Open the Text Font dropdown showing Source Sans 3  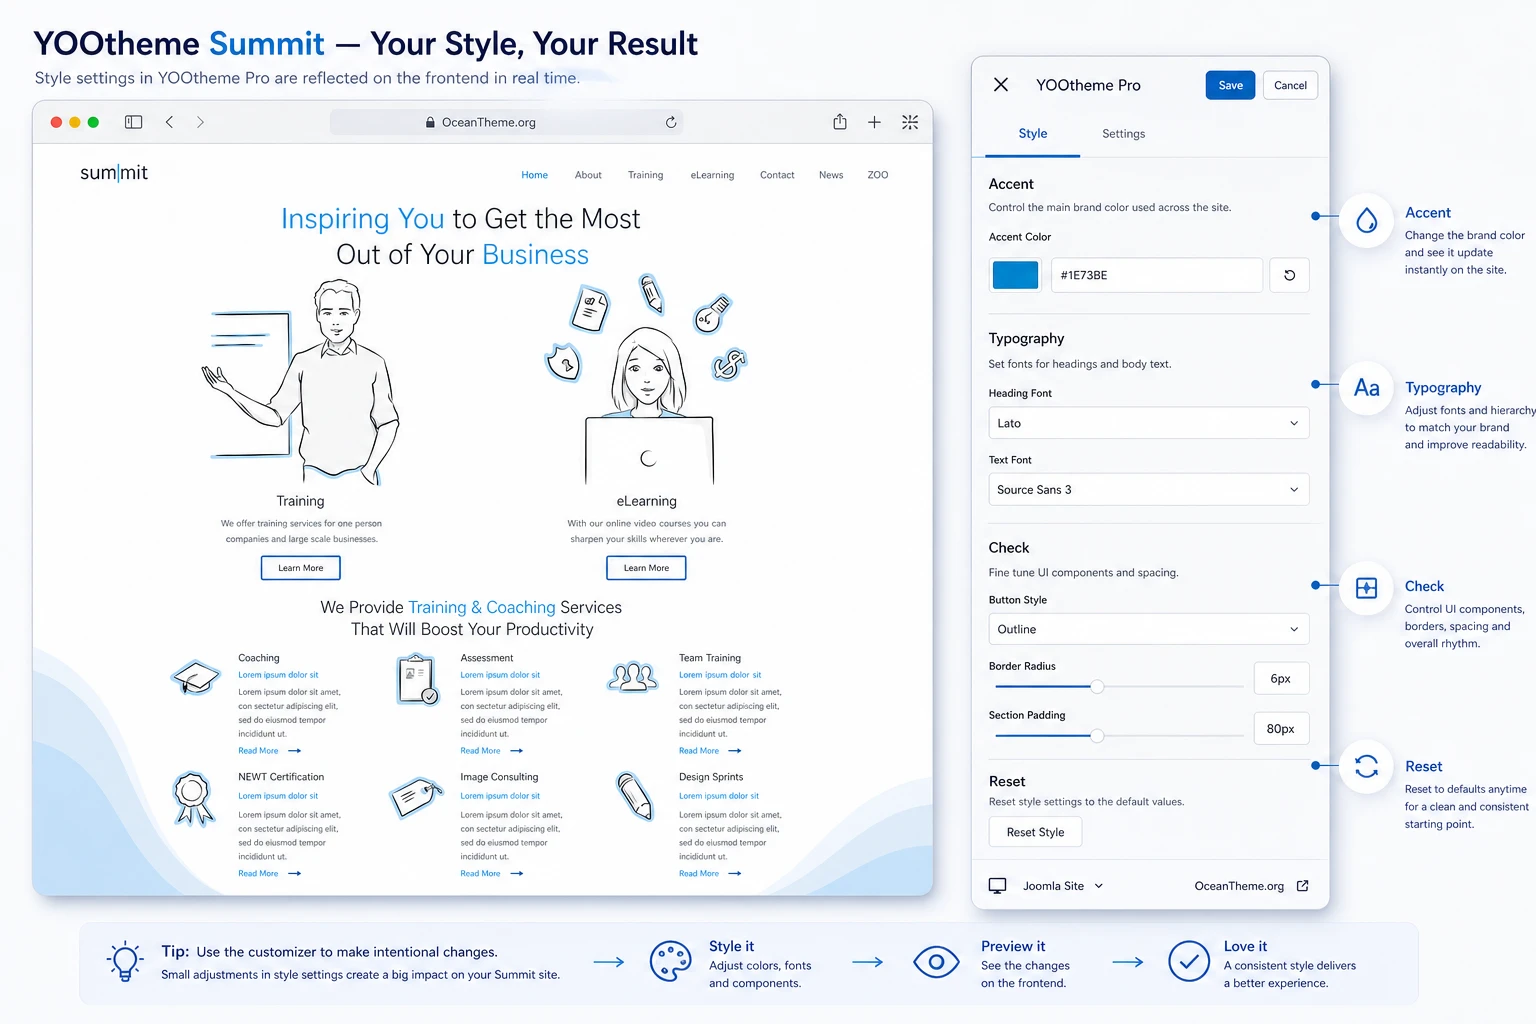pos(1149,490)
